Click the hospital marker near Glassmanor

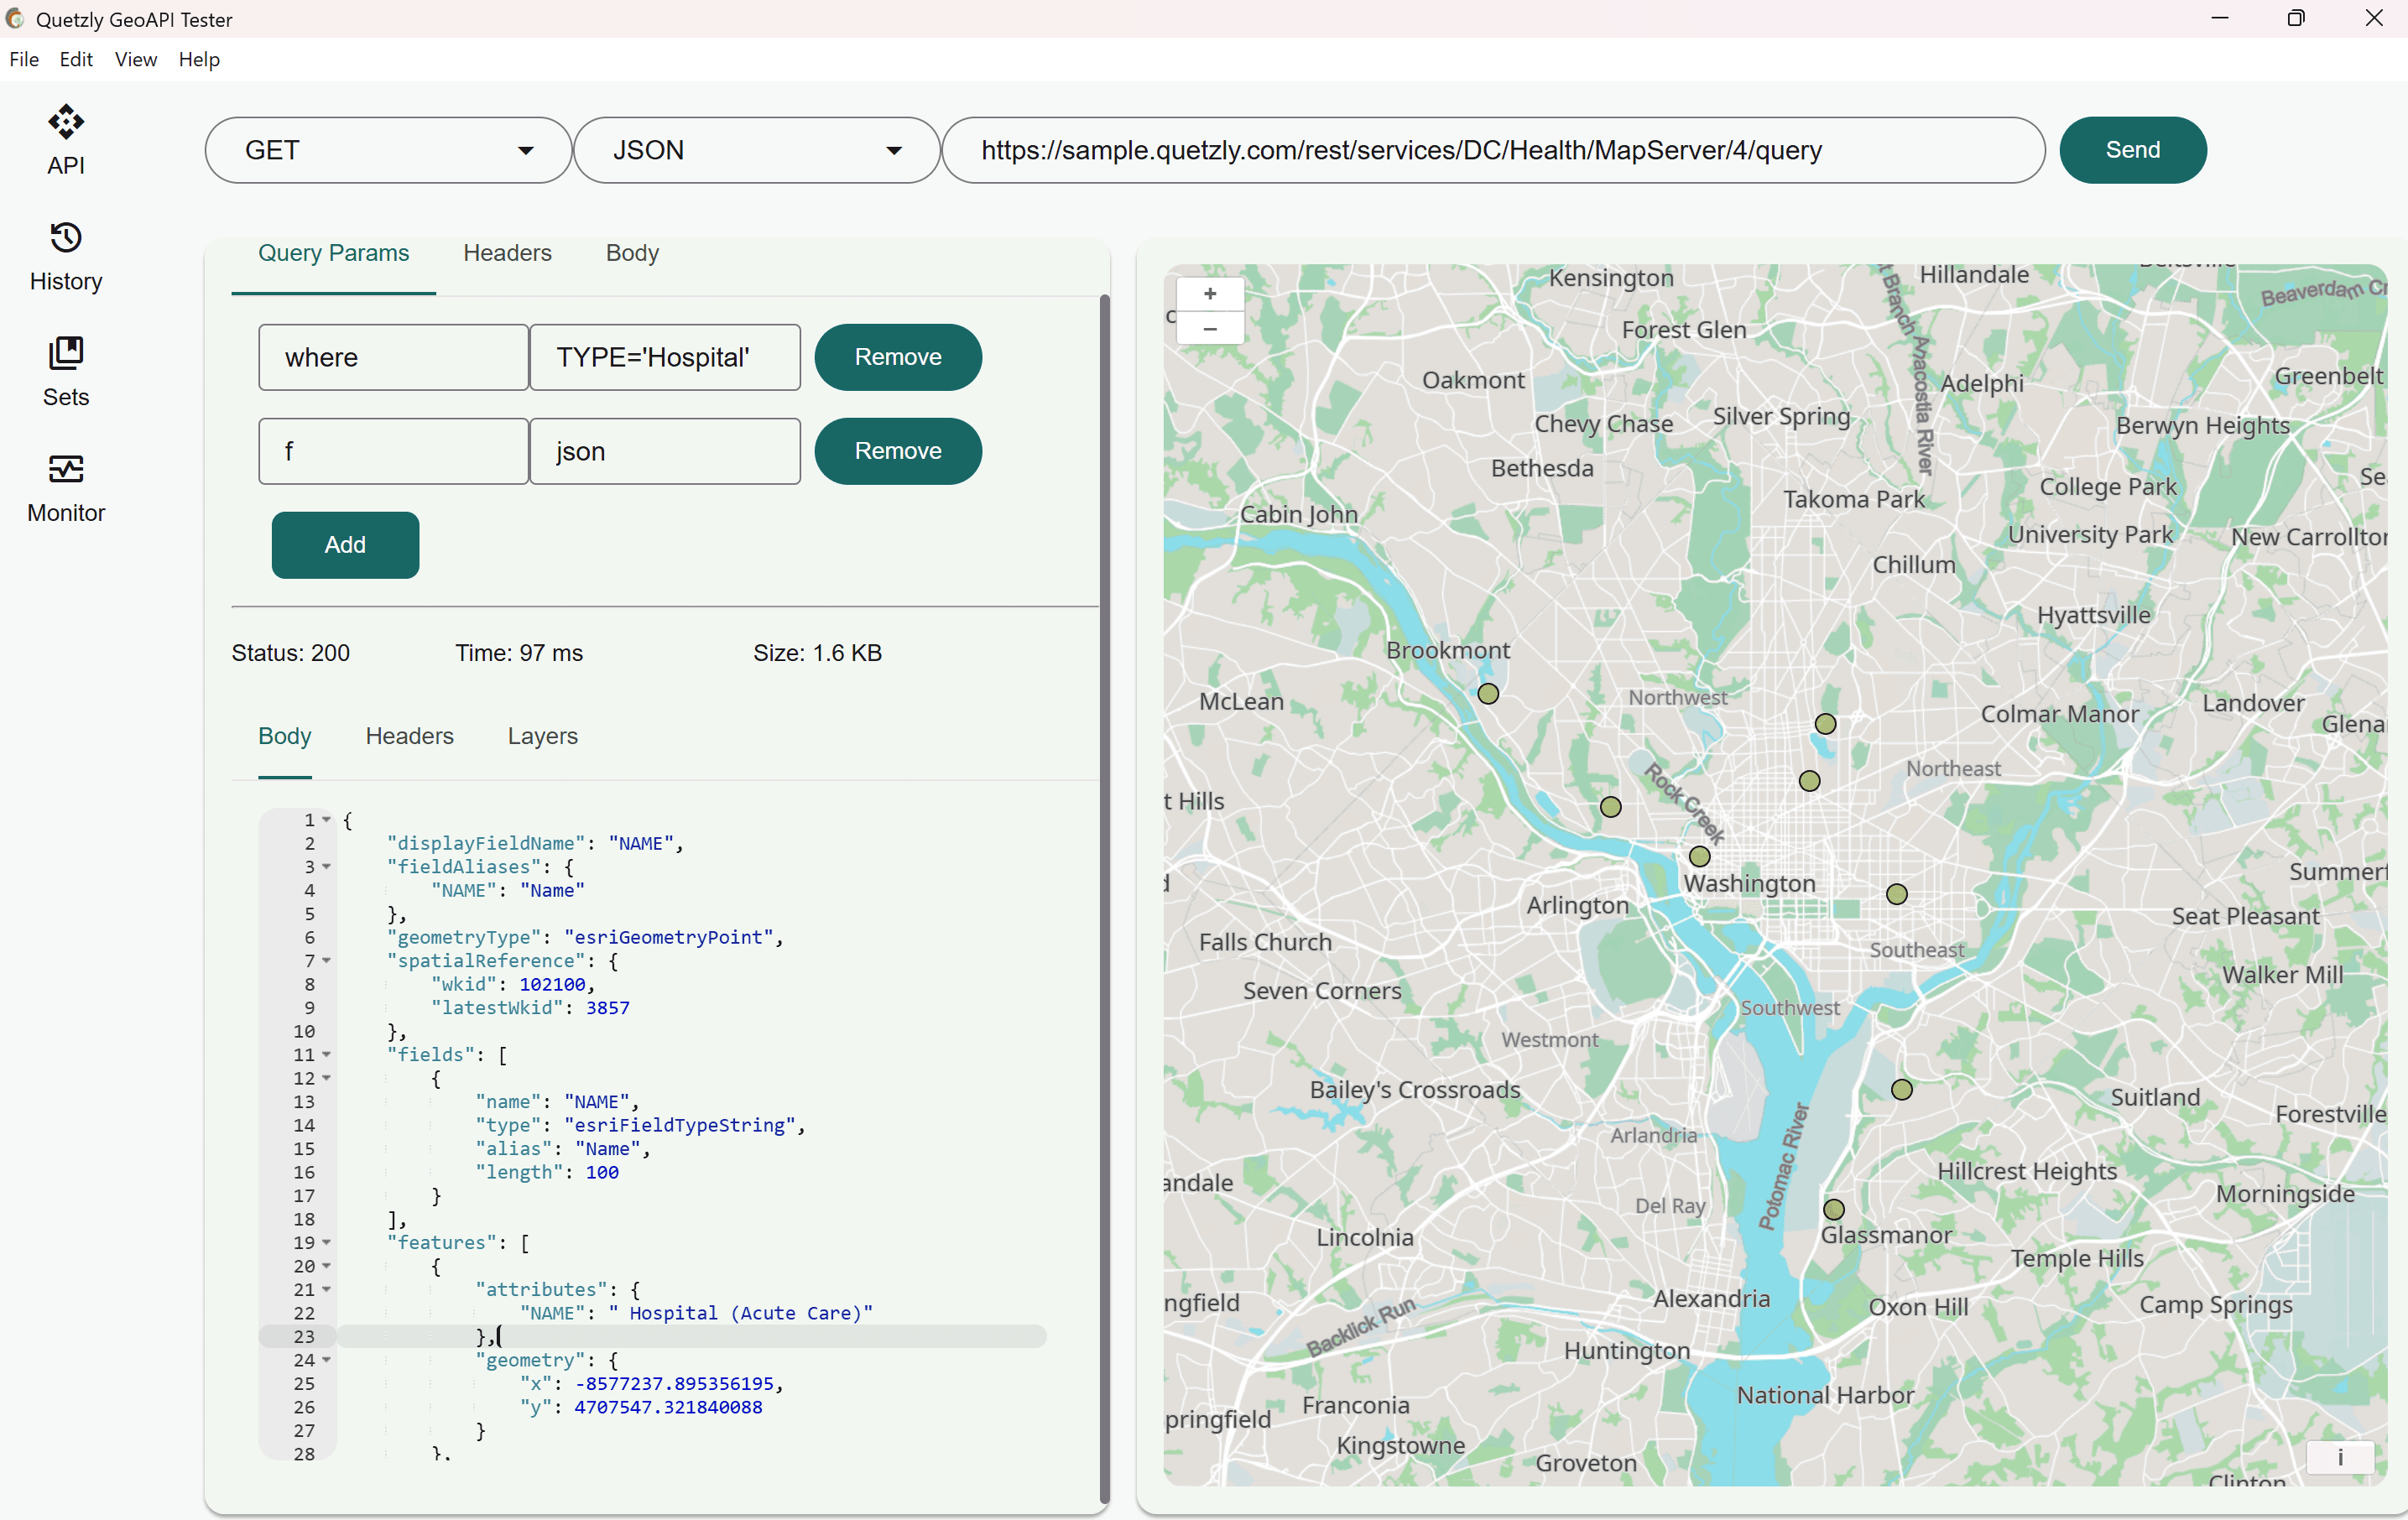pos(1834,1209)
